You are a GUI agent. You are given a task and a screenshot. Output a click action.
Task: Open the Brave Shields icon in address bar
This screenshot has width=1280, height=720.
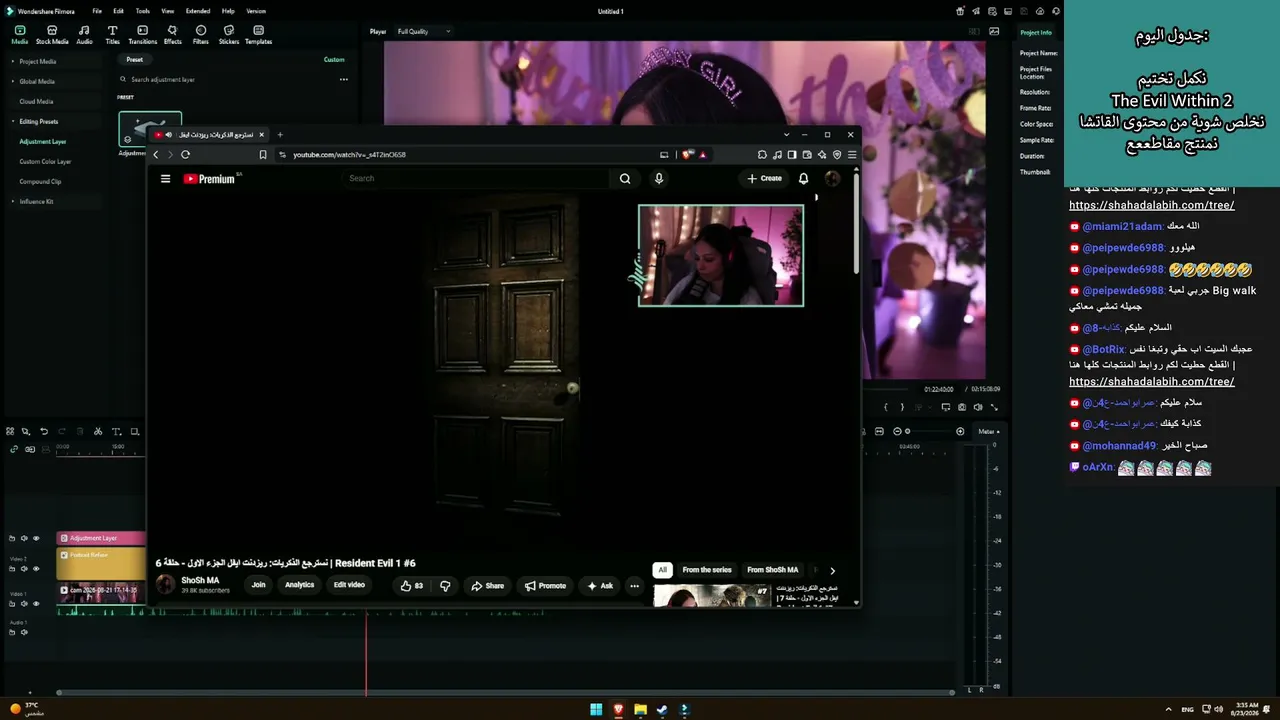[x=687, y=155]
